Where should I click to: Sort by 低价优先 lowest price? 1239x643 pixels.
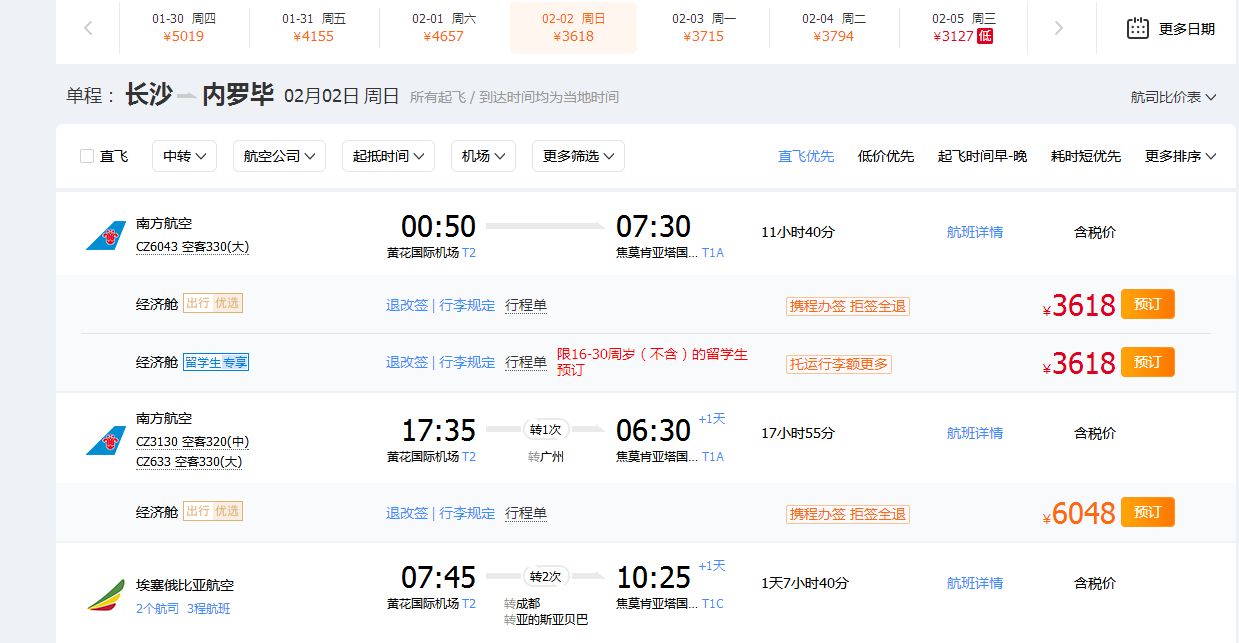(x=885, y=156)
